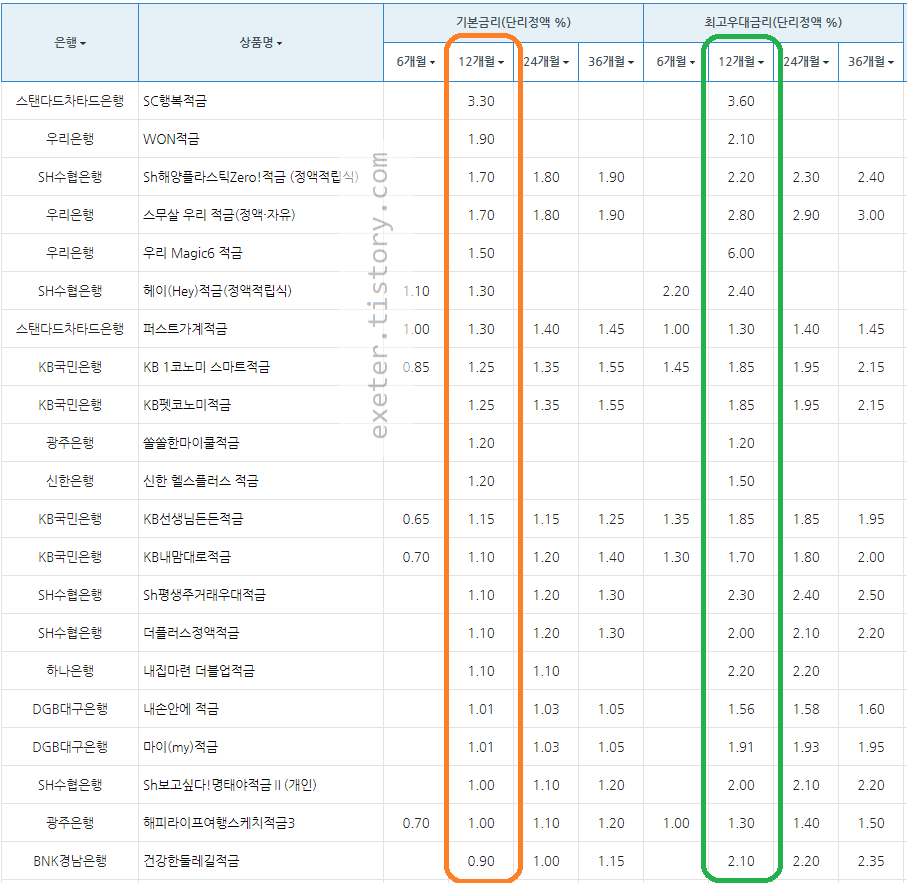907x883 pixels.
Task: Click 광주은행 in the 쏠쏠한마이쿨적금 row
Action: coord(70,443)
